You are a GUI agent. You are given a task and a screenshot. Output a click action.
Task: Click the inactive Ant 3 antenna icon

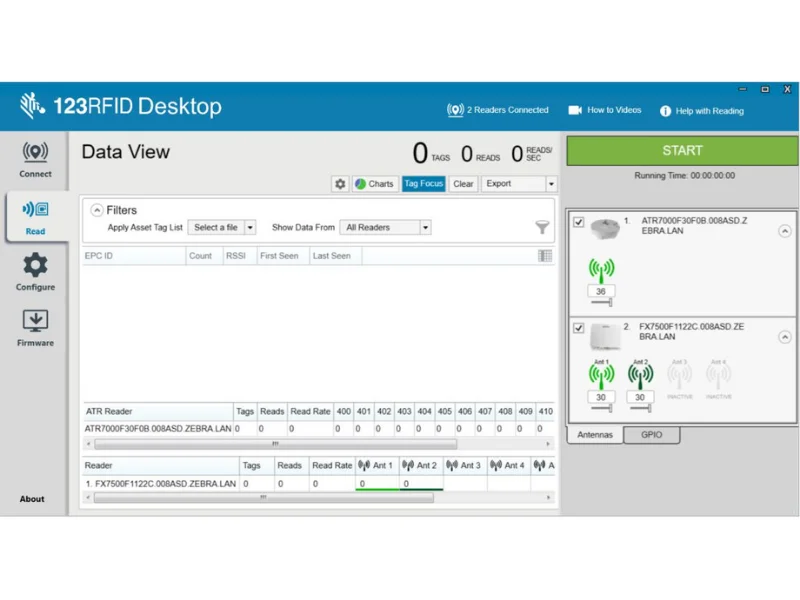pos(679,375)
